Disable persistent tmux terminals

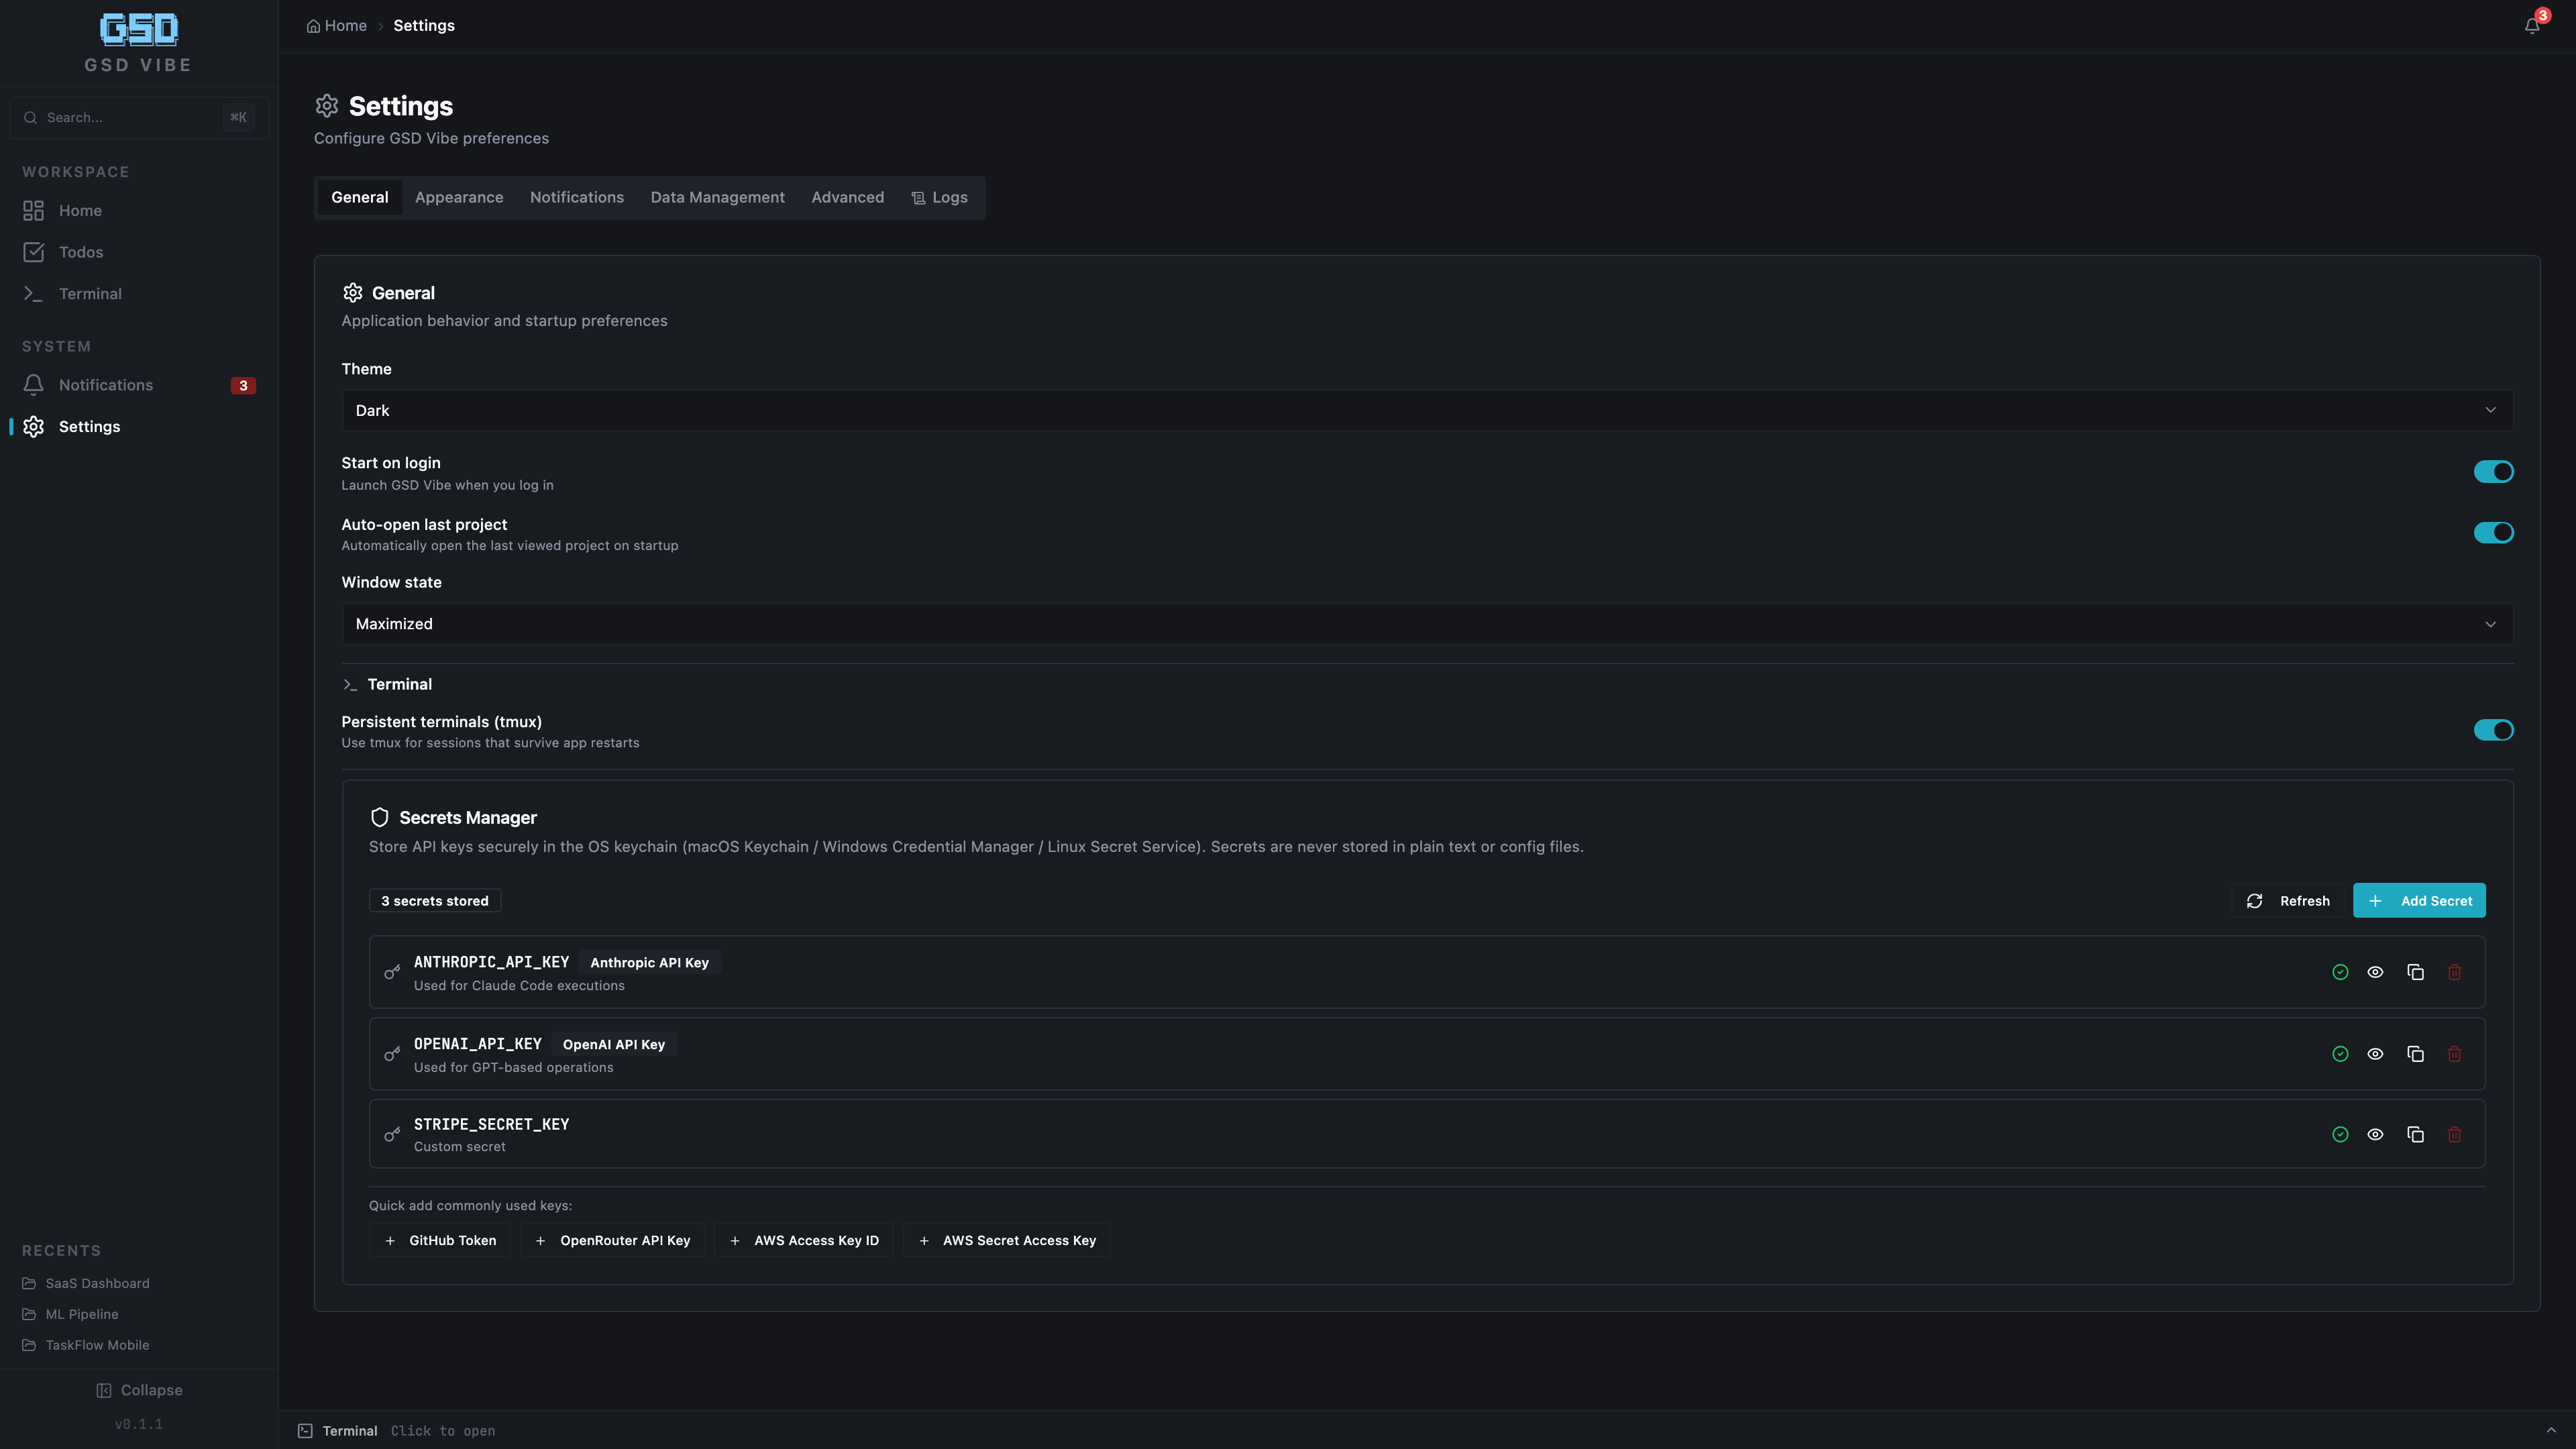(x=2493, y=729)
